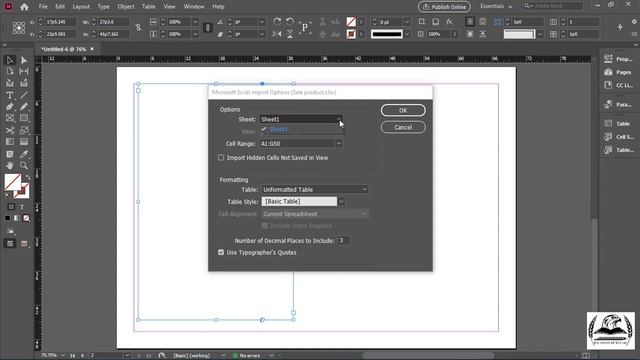Click the Apply Color black swatch

click(x=7, y=218)
